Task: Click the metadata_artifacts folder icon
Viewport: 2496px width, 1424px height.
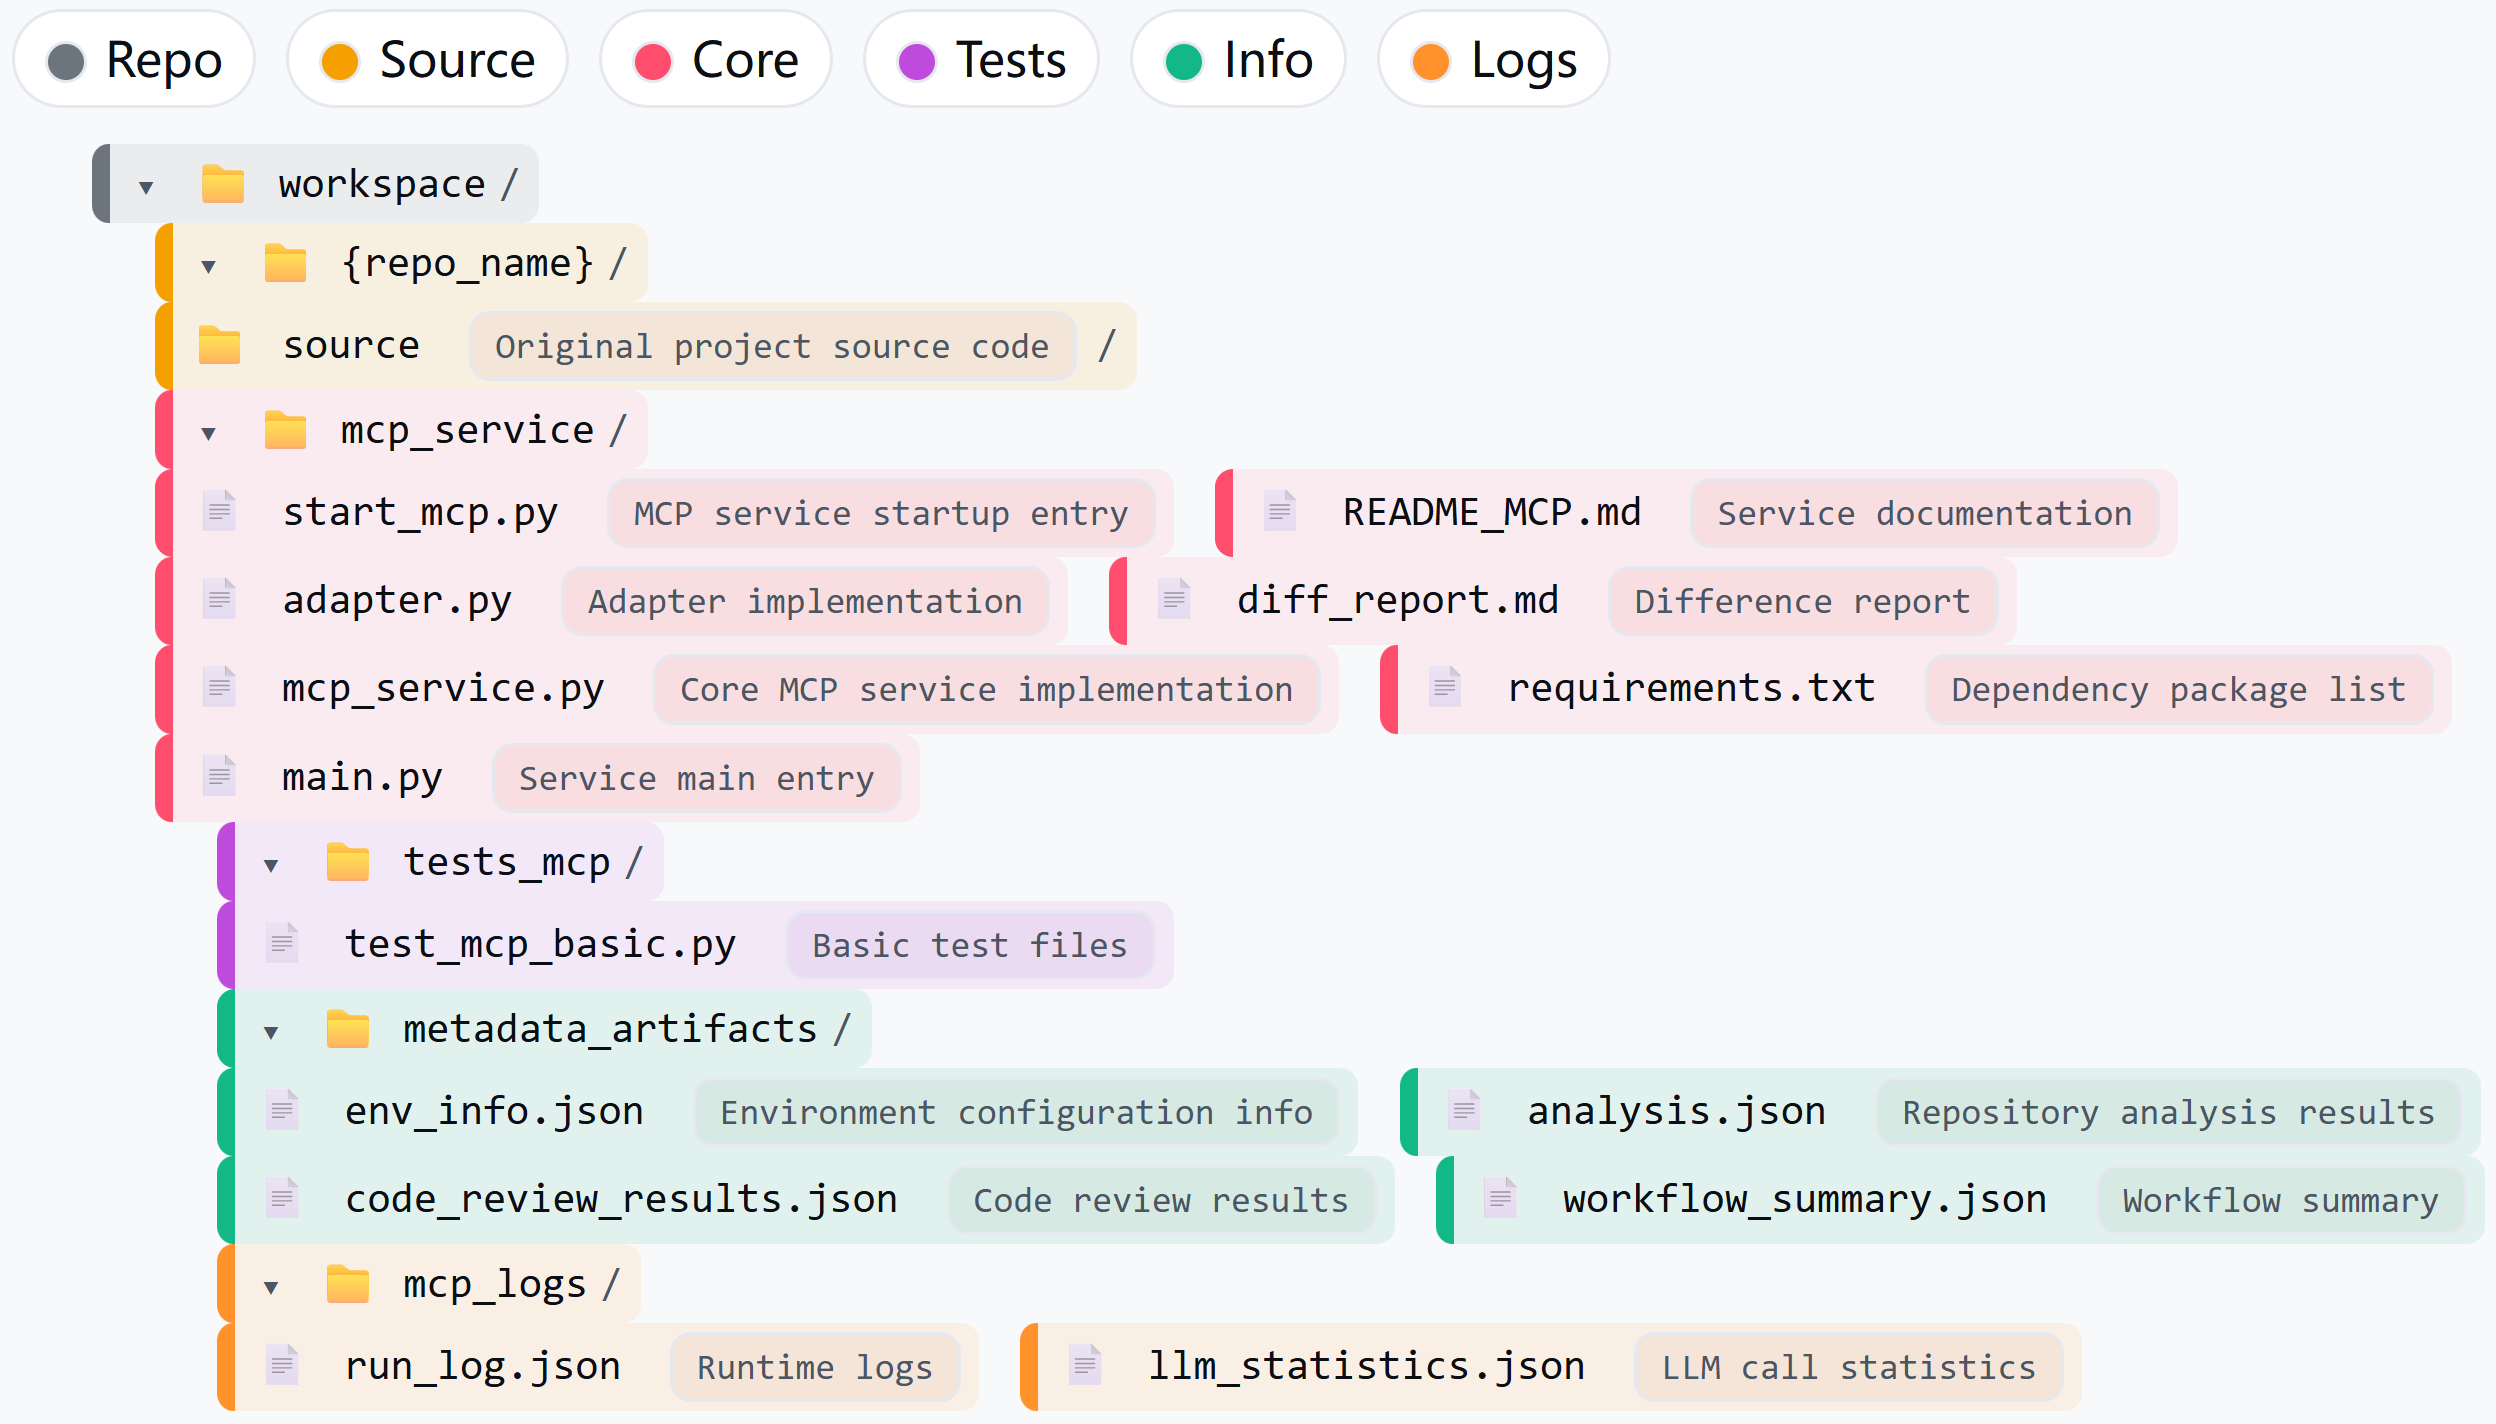Action: 347,1029
